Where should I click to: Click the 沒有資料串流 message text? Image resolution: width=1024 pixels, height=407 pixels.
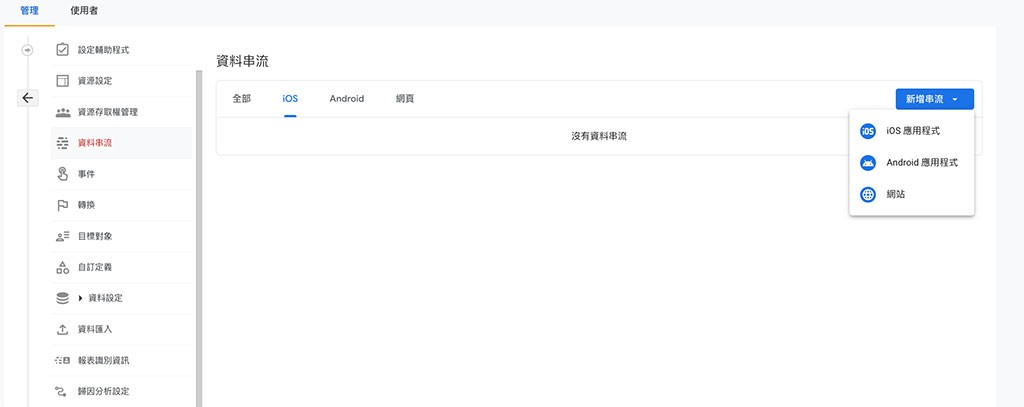599,137
